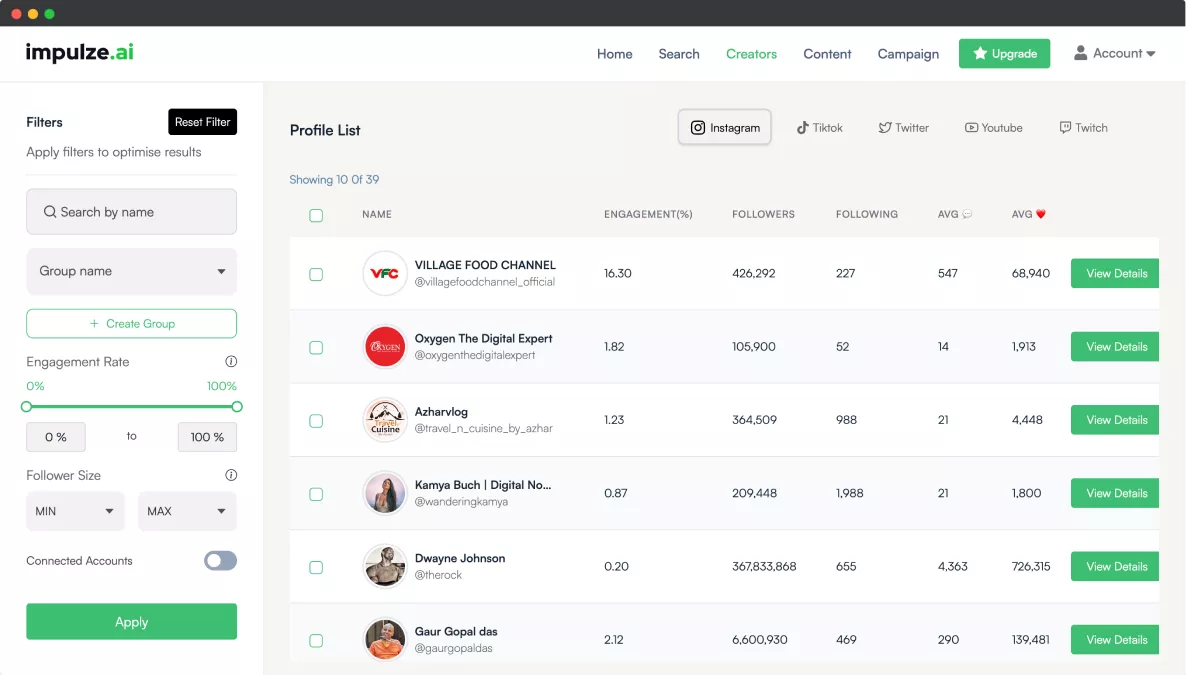Switch to the Tiktok tab
The image size is (1186, 675).
coord(819,128)
